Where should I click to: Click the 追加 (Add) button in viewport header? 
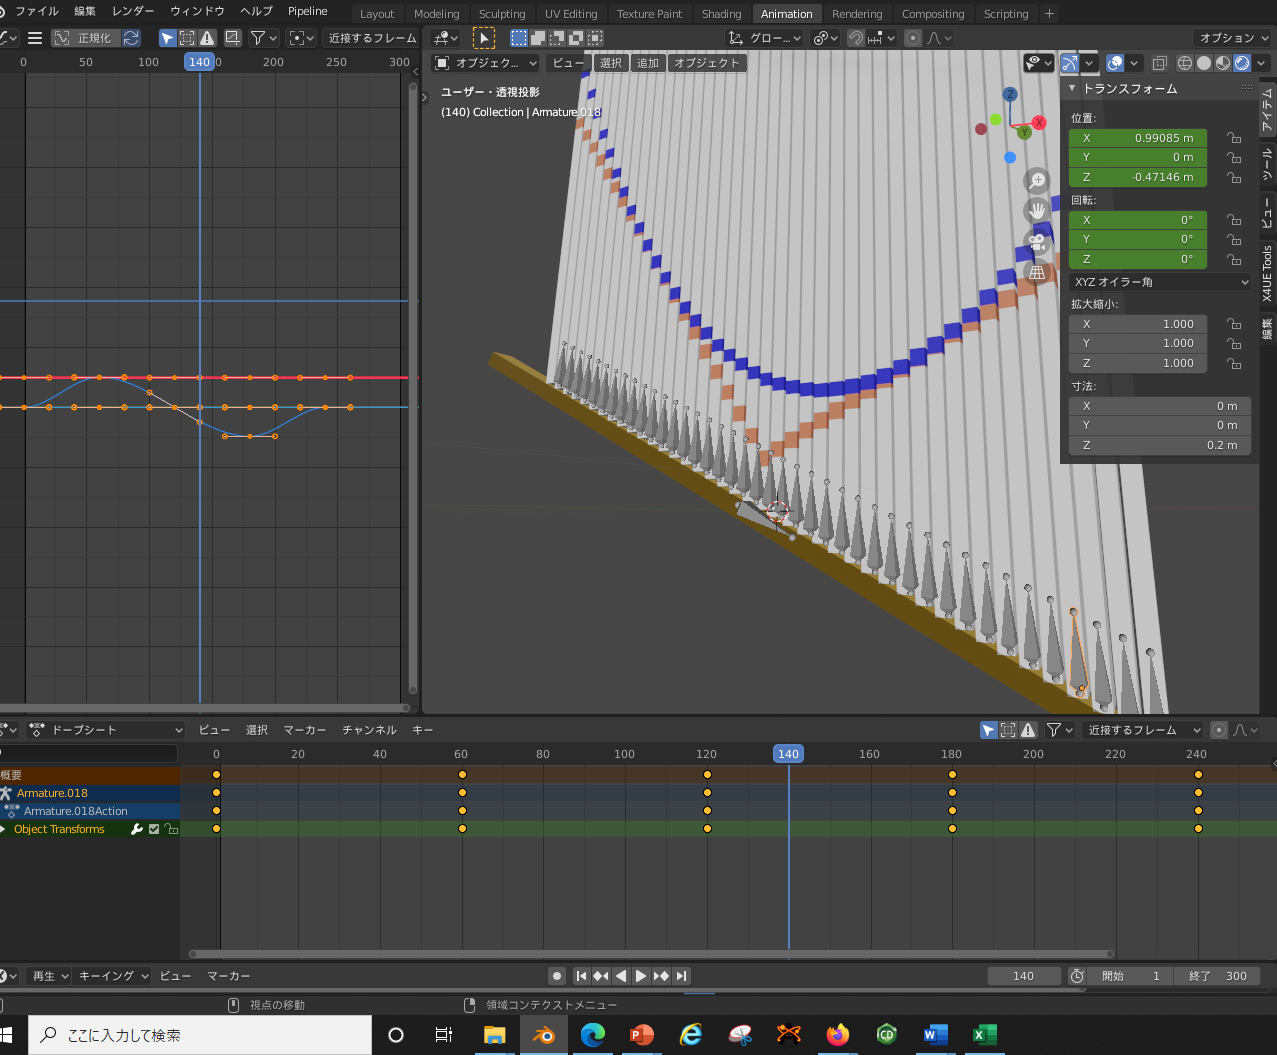pyautogui.click(x=647, y=62)
